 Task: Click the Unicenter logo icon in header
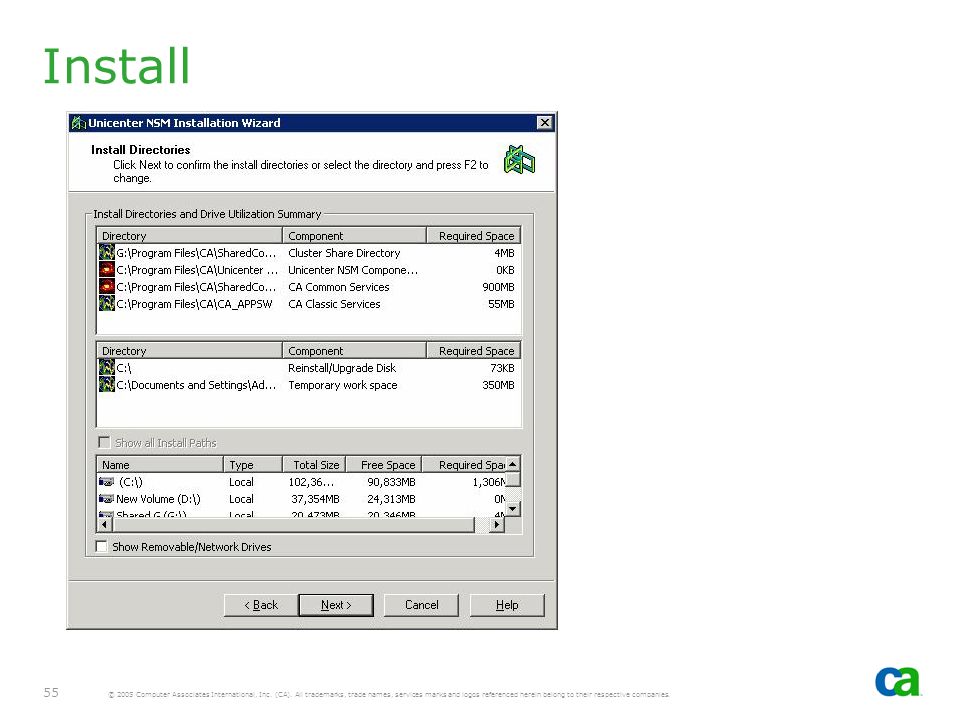519,160
